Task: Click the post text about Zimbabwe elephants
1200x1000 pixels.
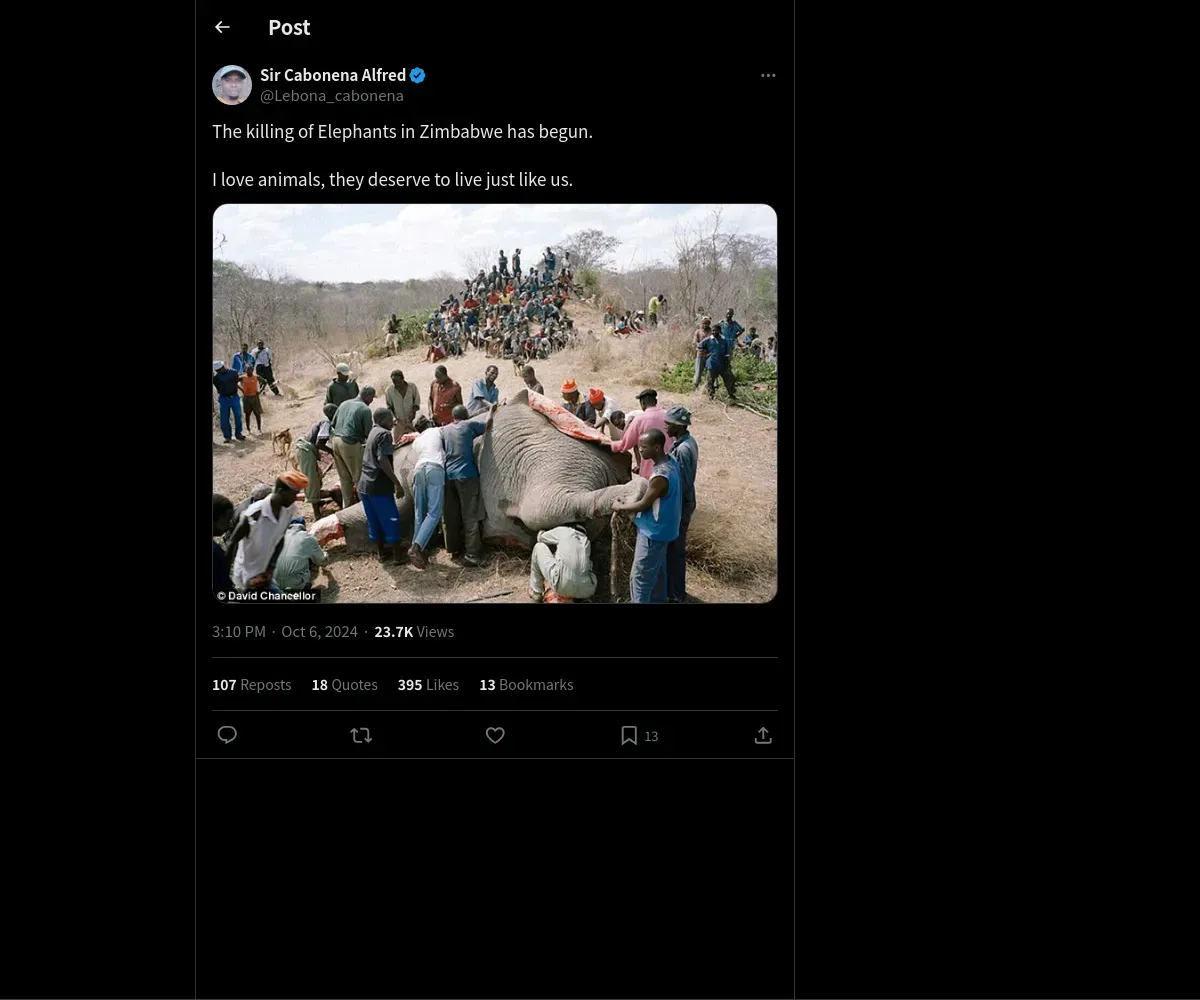Action: (402, 132)
